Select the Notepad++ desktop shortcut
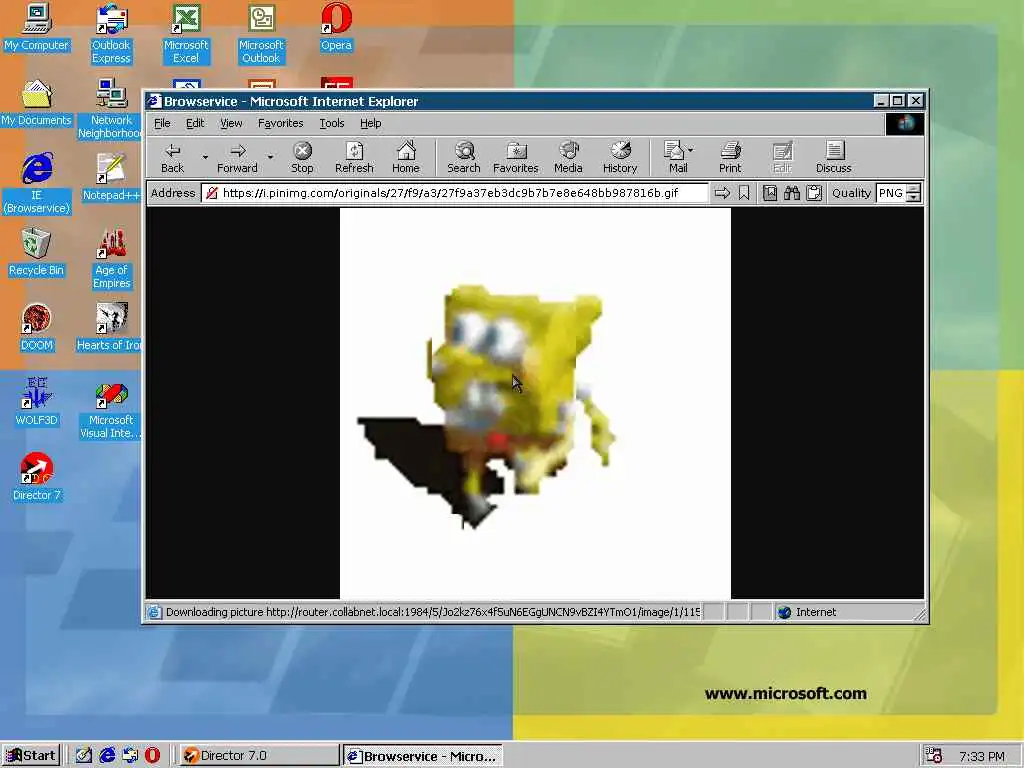Viewport: 1024px width, 768px height. pos(111,178)
